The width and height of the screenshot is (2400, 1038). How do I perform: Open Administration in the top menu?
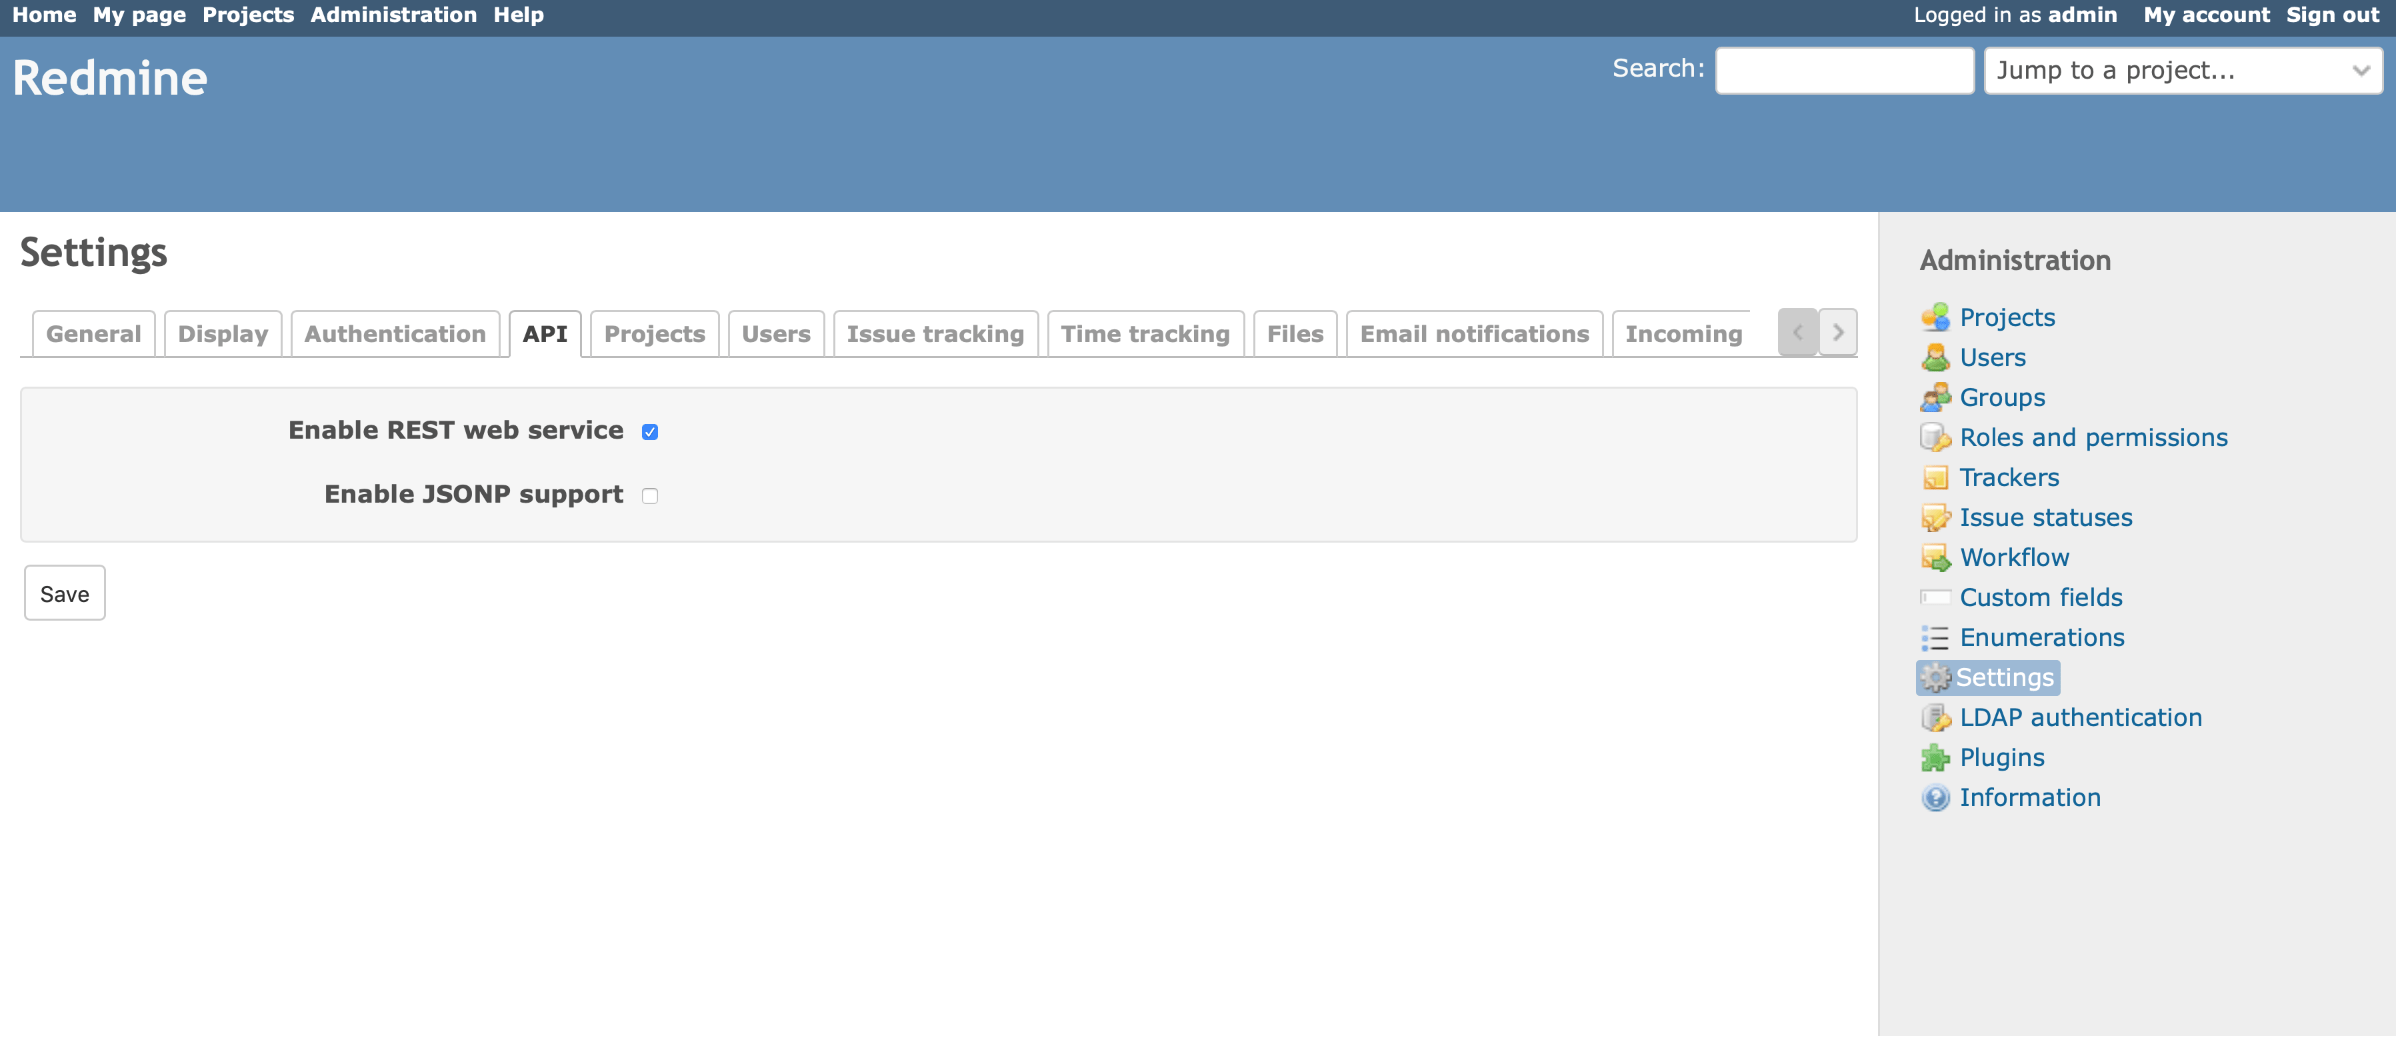[x=393, y=15]
